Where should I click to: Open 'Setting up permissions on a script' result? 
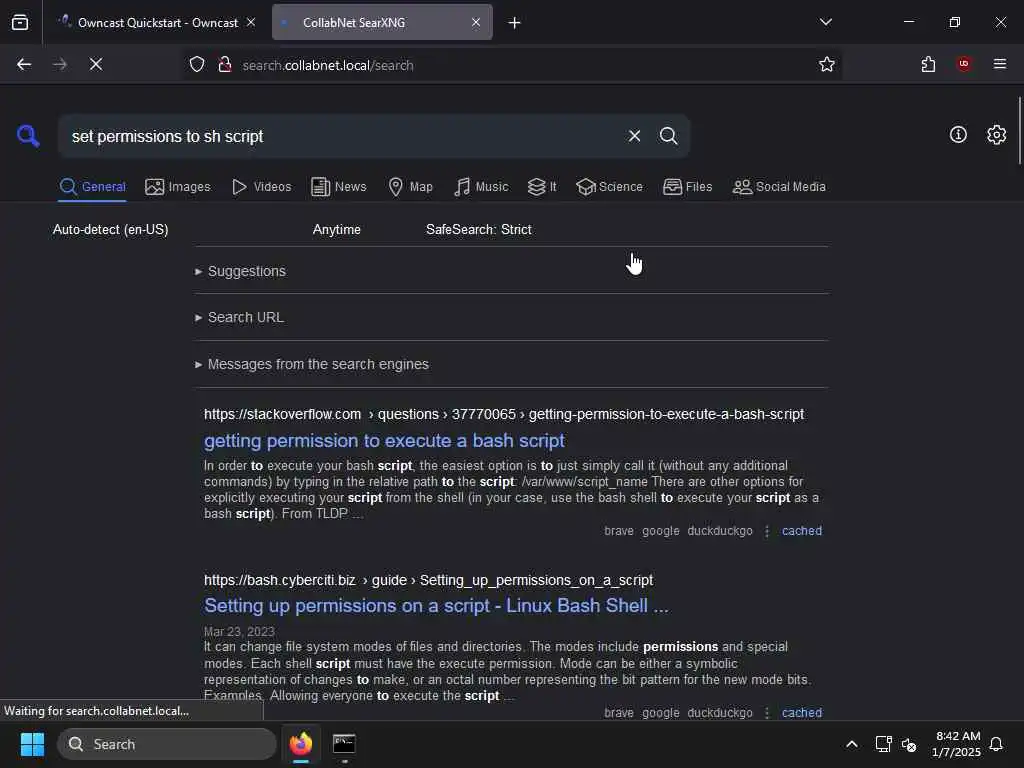click(436, 606)
